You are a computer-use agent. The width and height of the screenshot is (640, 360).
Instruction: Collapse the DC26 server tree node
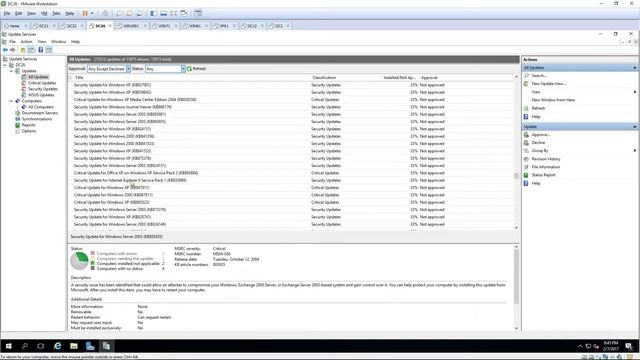5,65
